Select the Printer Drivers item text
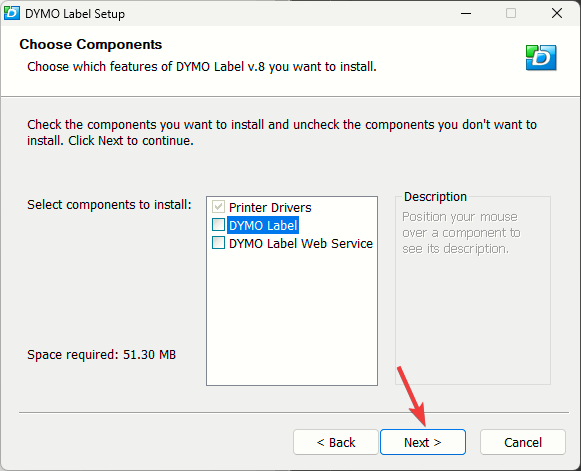The width and height of the screenshot is (581, 471). point(270,207)
